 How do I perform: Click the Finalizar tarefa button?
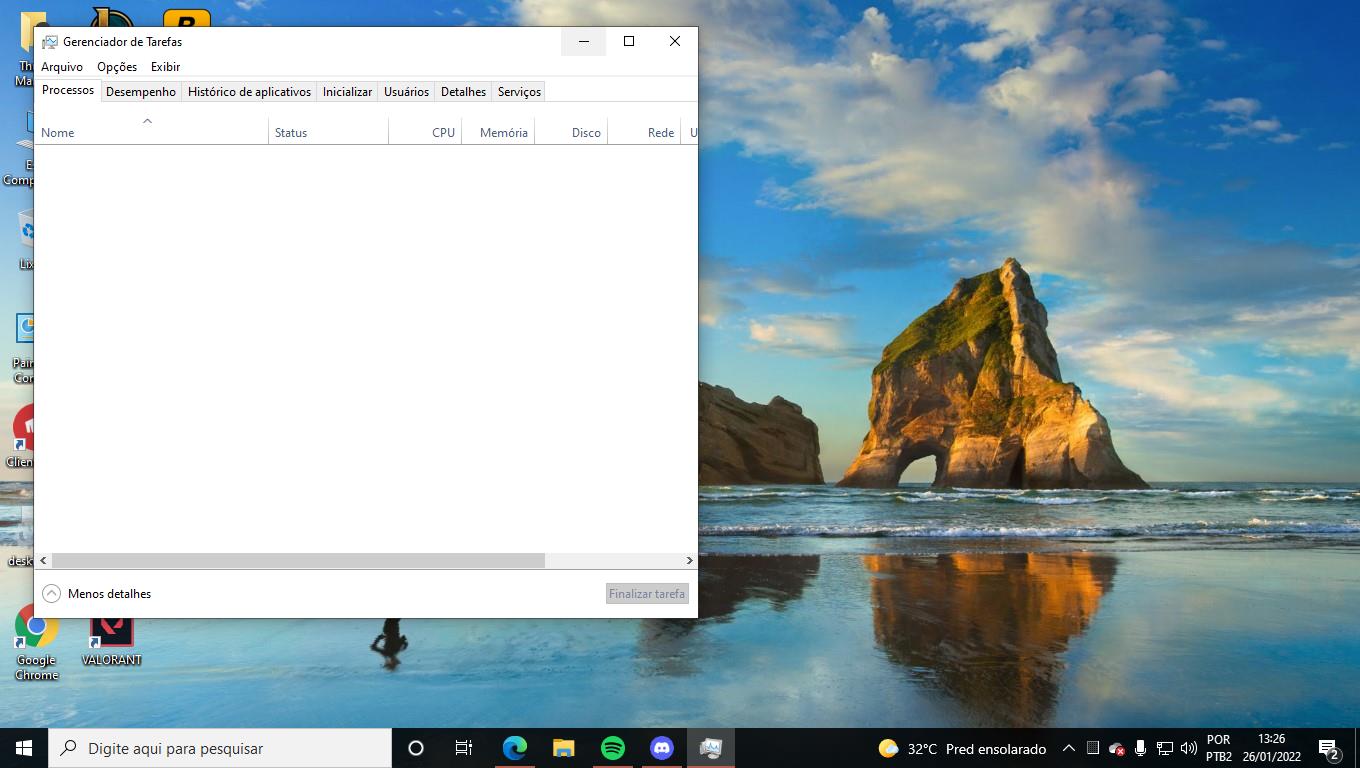point(647,594)
